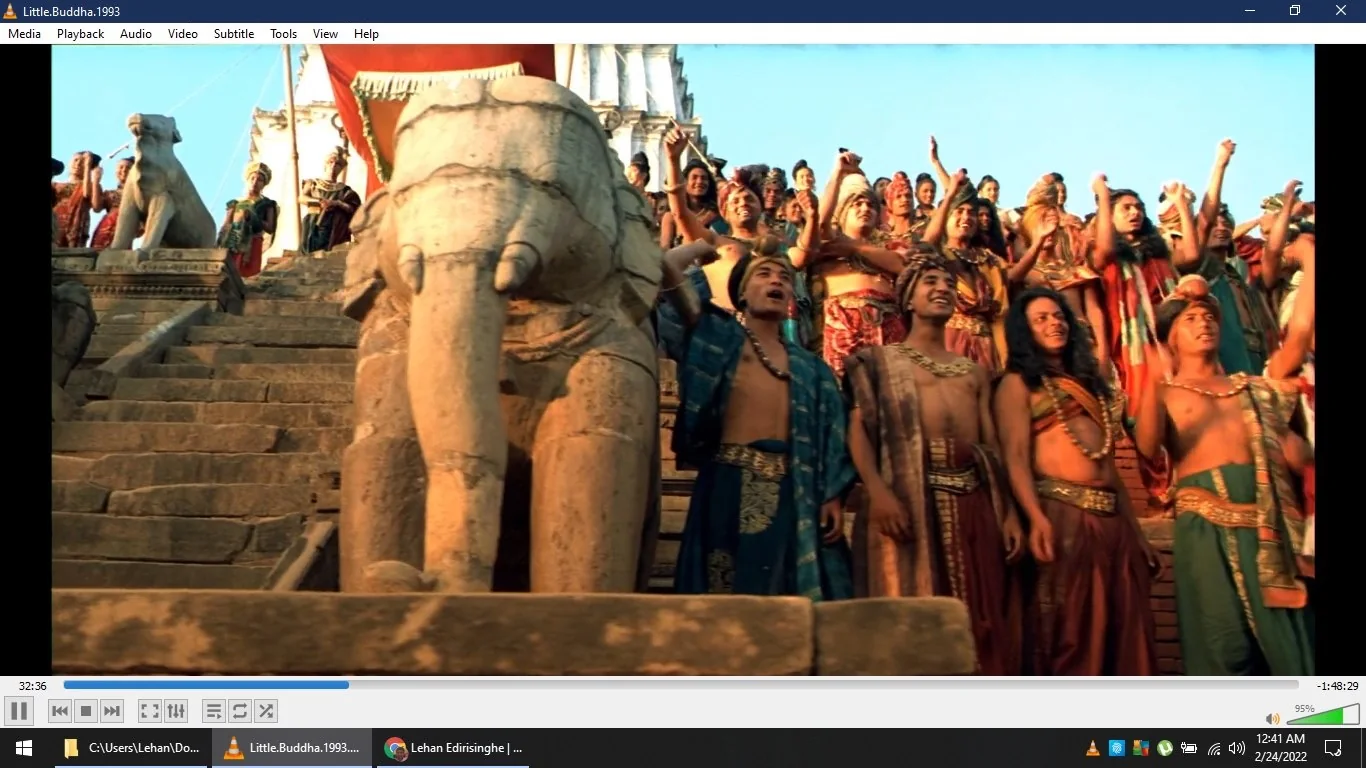The width and height of the screenshot is (1366, 768).
Task: Open the fingerprint tray icon
Action: 1117,748
